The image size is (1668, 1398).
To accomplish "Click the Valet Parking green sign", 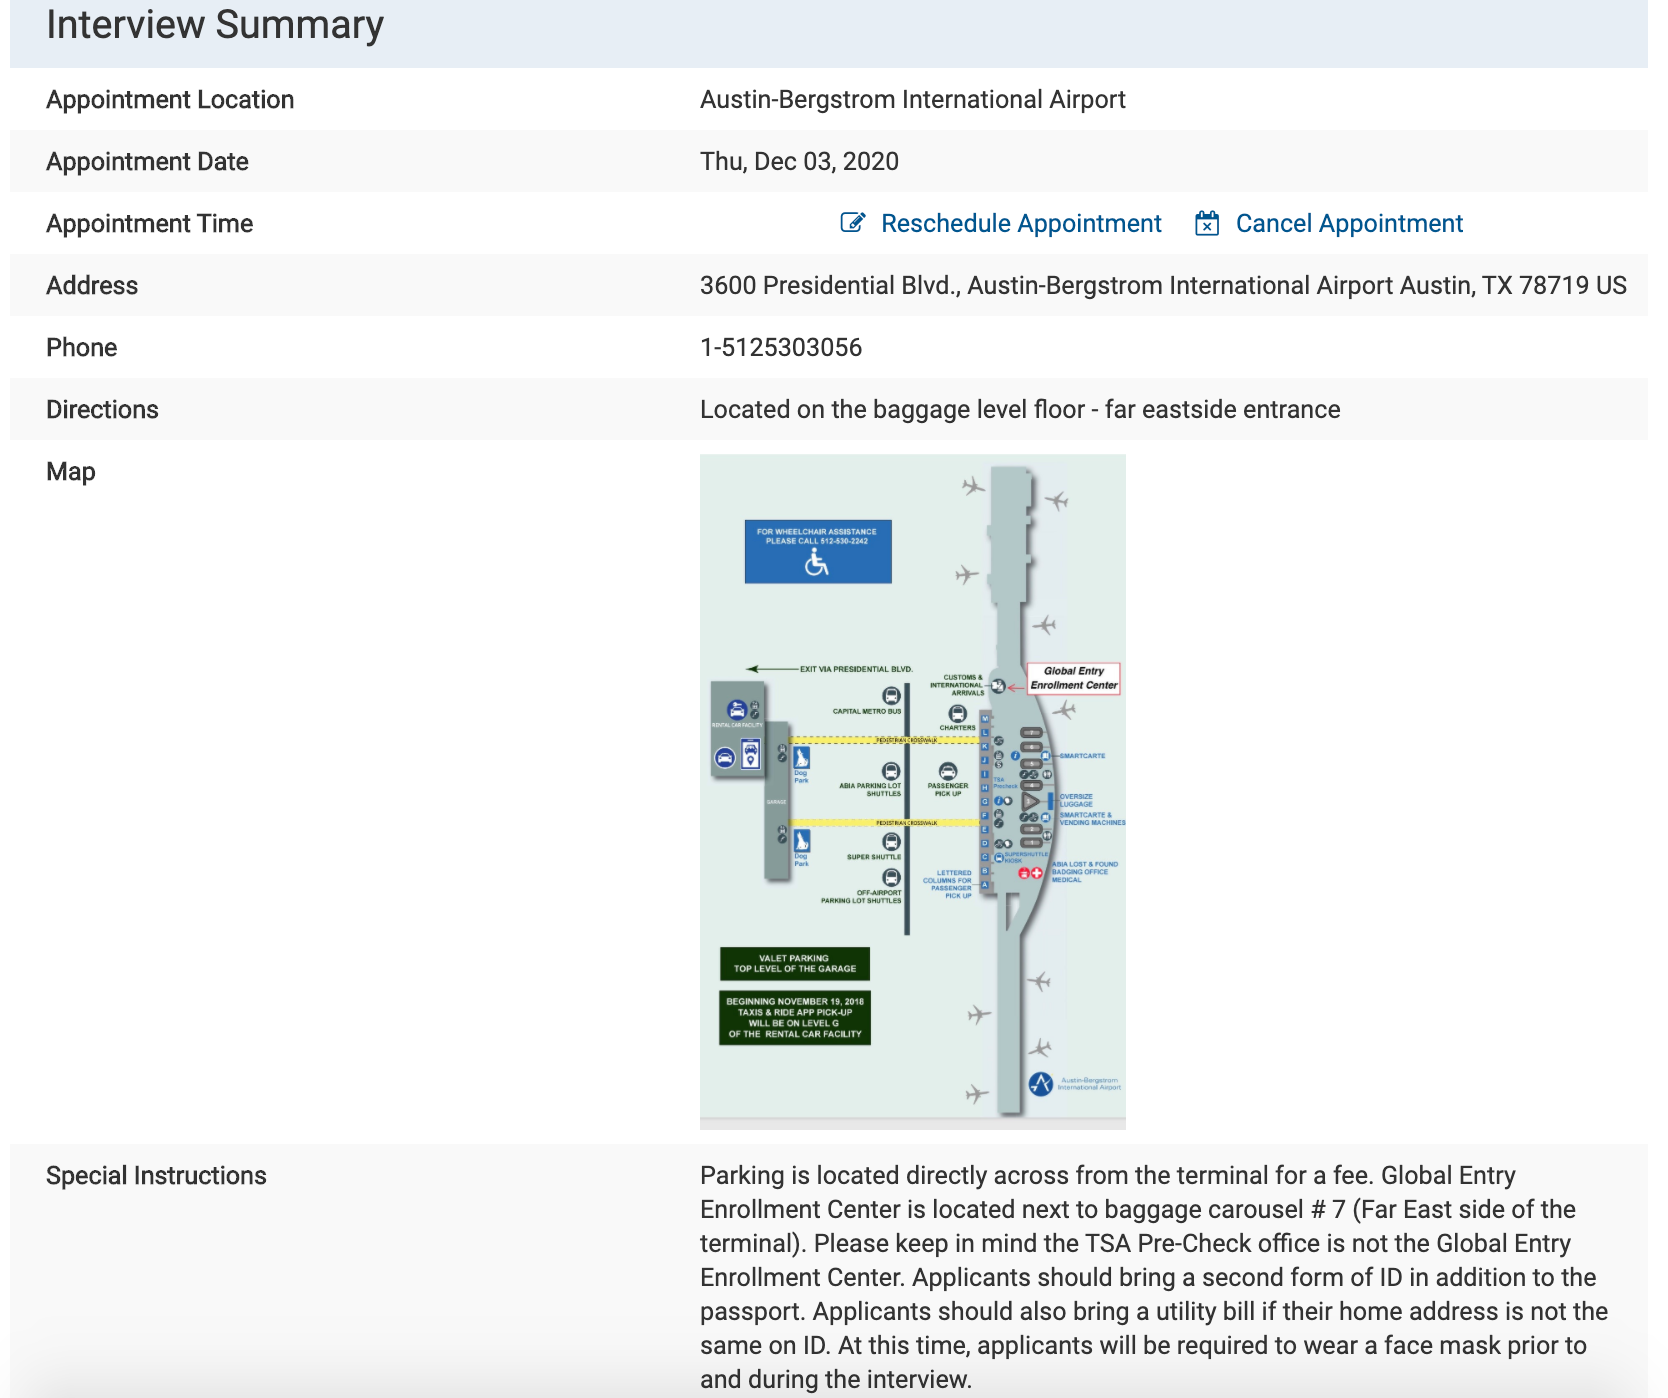I will click(x=795, y=963).
